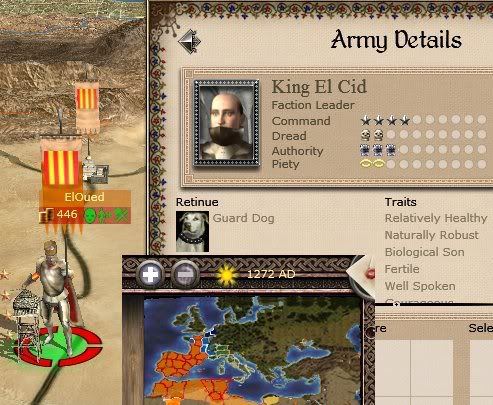Image resolution: width=493 pixels, height=405 pixels.
Task: Click King El Cid's portrait
Action: [x=227, y=123]
